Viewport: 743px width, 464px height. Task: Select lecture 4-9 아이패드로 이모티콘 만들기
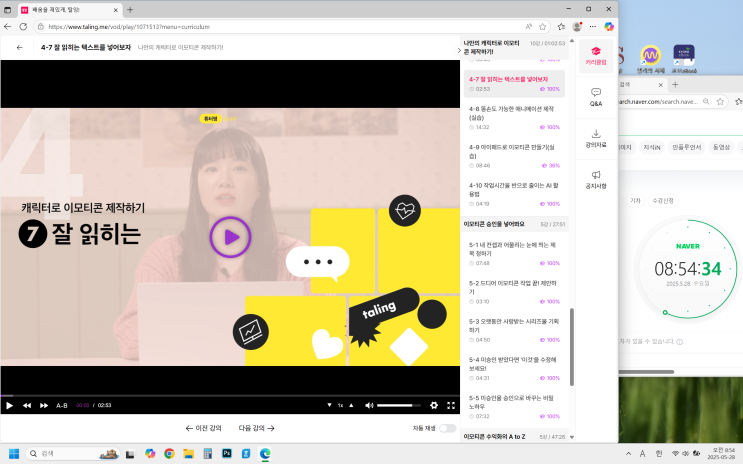tap(514, 156)
